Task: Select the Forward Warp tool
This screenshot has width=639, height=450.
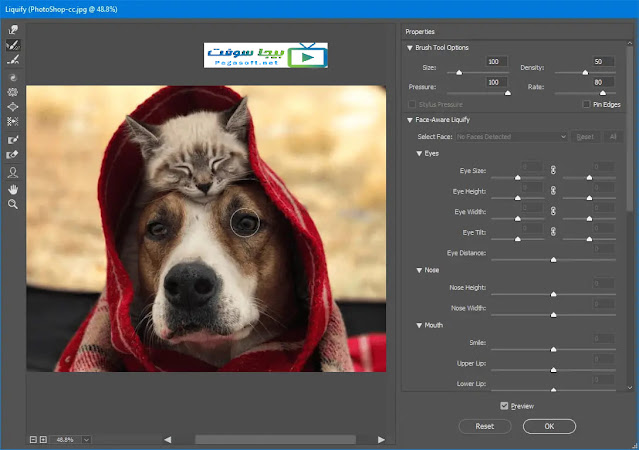Action: click(x=13, y=31)
